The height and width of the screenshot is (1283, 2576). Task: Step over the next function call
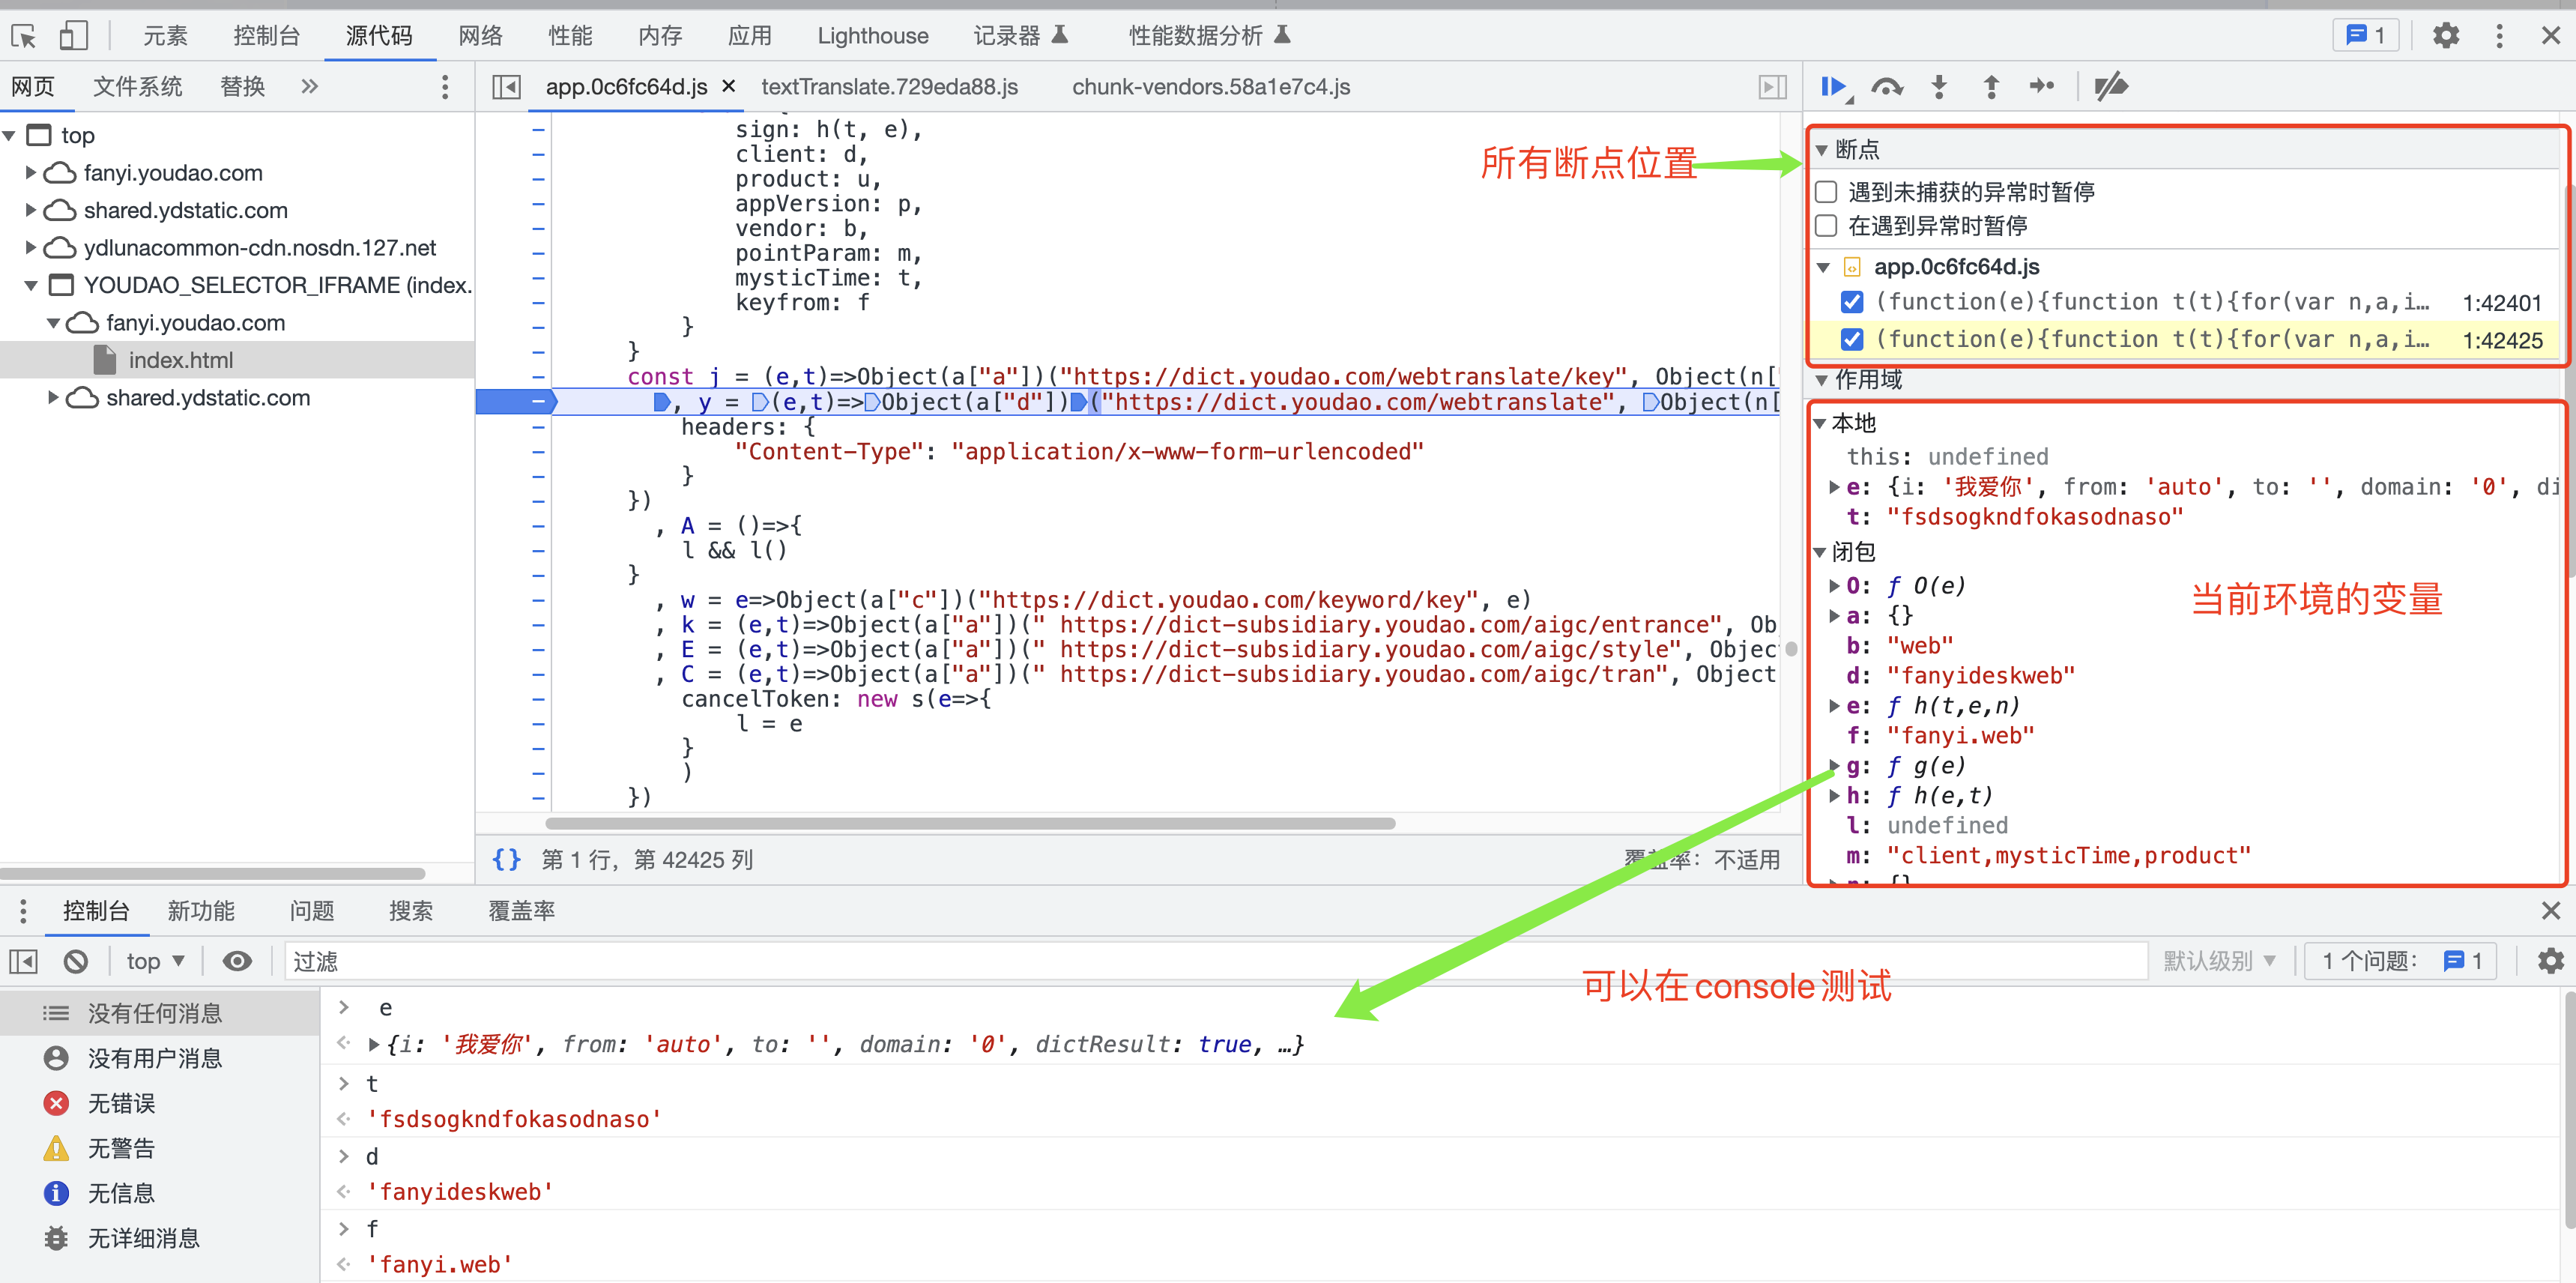pos(1887,87)
